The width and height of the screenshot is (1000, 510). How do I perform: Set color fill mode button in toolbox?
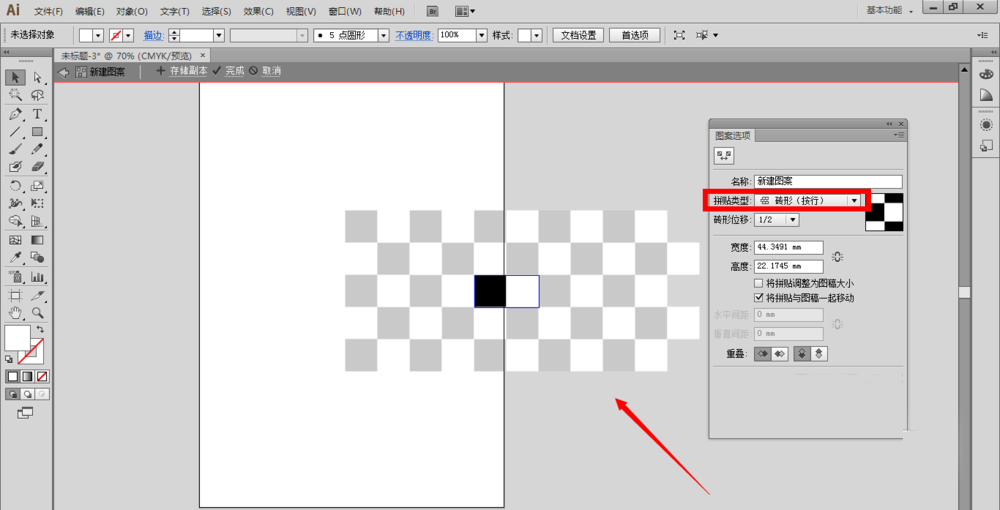pyautogui.click(x=13, y=377)
